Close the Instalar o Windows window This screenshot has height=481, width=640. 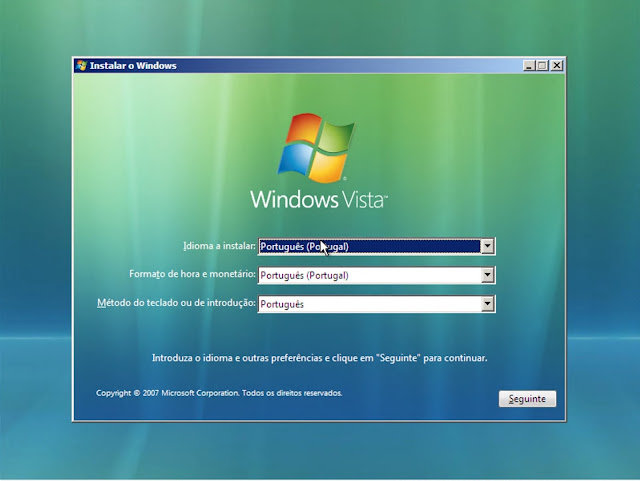coord(557,65)
